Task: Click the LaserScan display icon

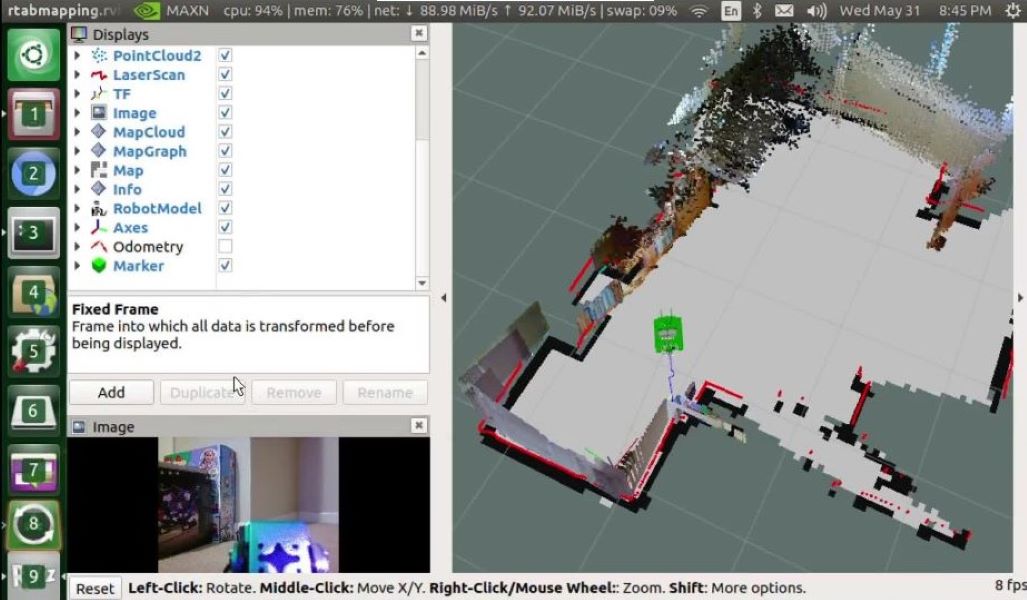Action: coord(99,75)
